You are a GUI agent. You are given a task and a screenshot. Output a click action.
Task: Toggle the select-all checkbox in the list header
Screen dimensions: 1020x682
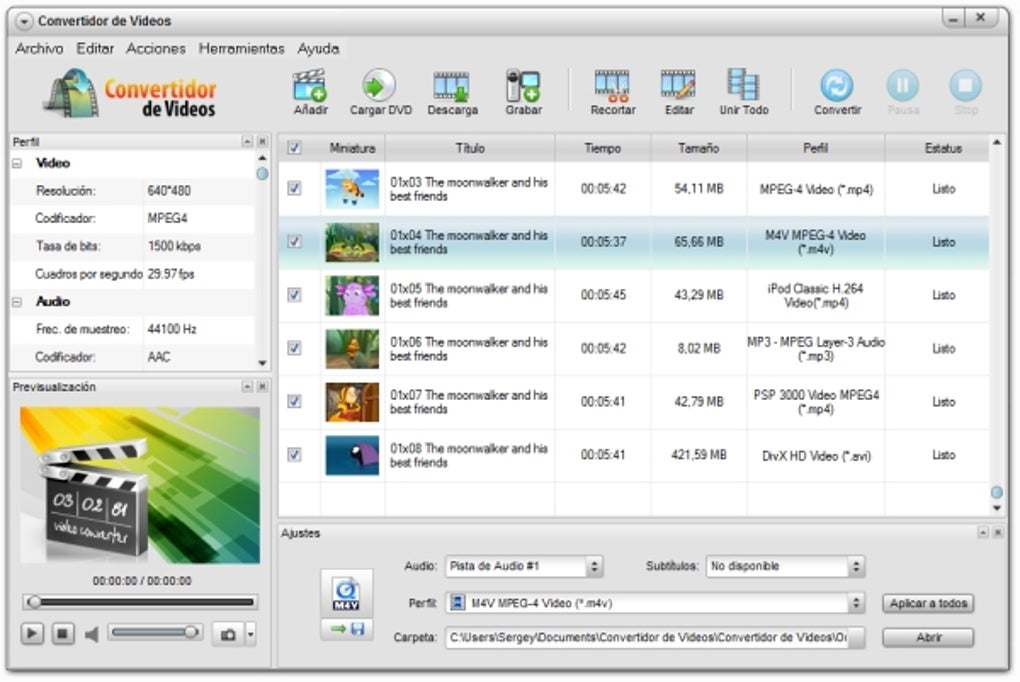pyautogui.click(x=294, y=148)
